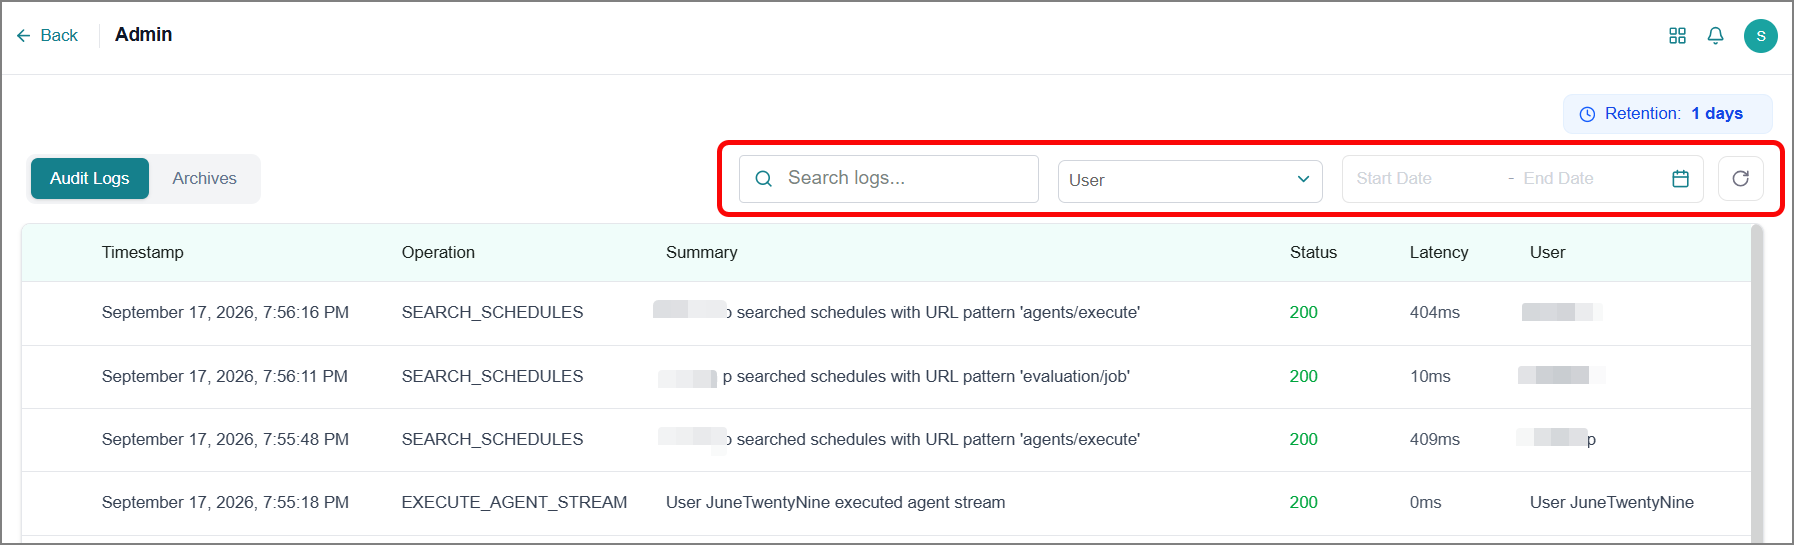Click the Timestamp column header
This screenshot has height=545, width=1794.
click(143, 253)
